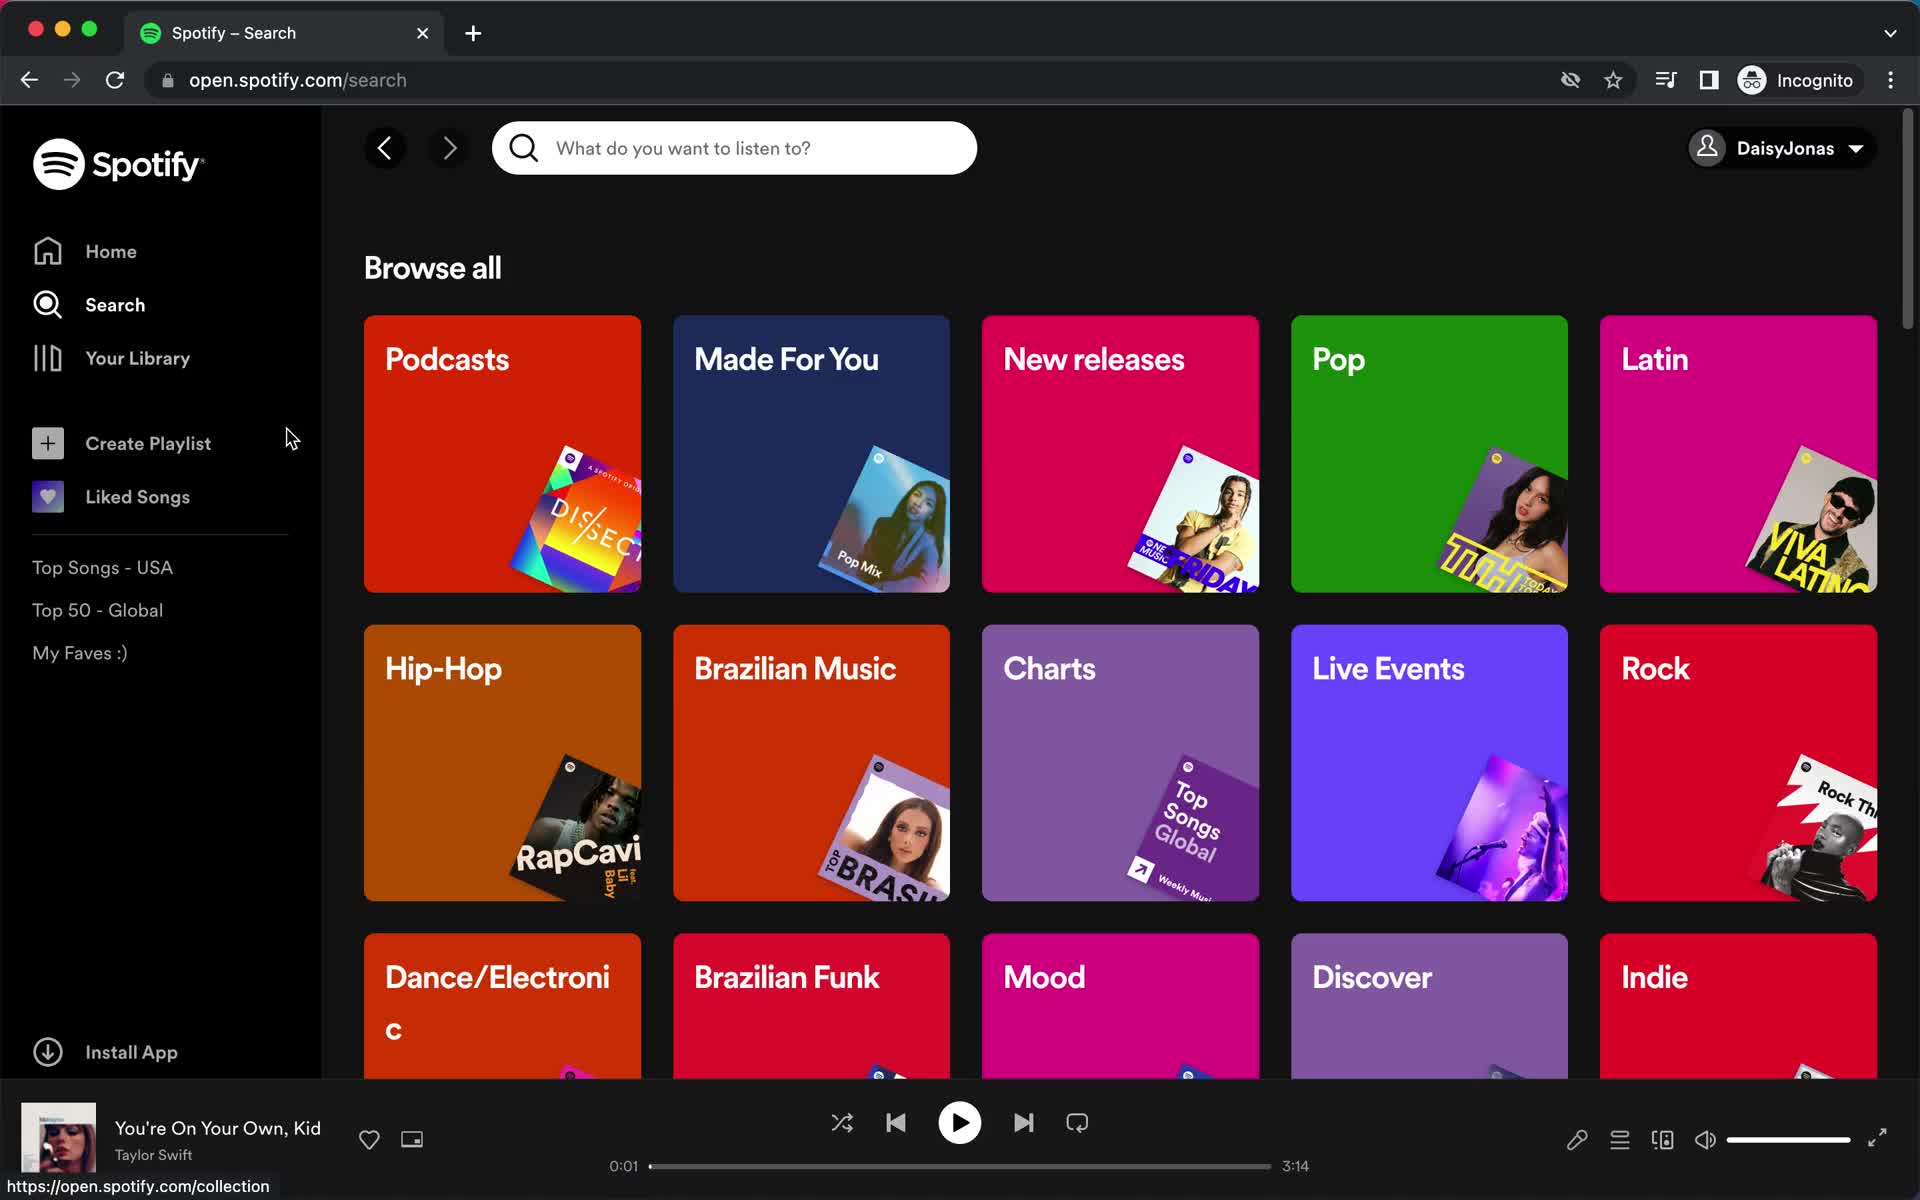
Task: Open the Latin category card
Action: [x=1738, y=454]
